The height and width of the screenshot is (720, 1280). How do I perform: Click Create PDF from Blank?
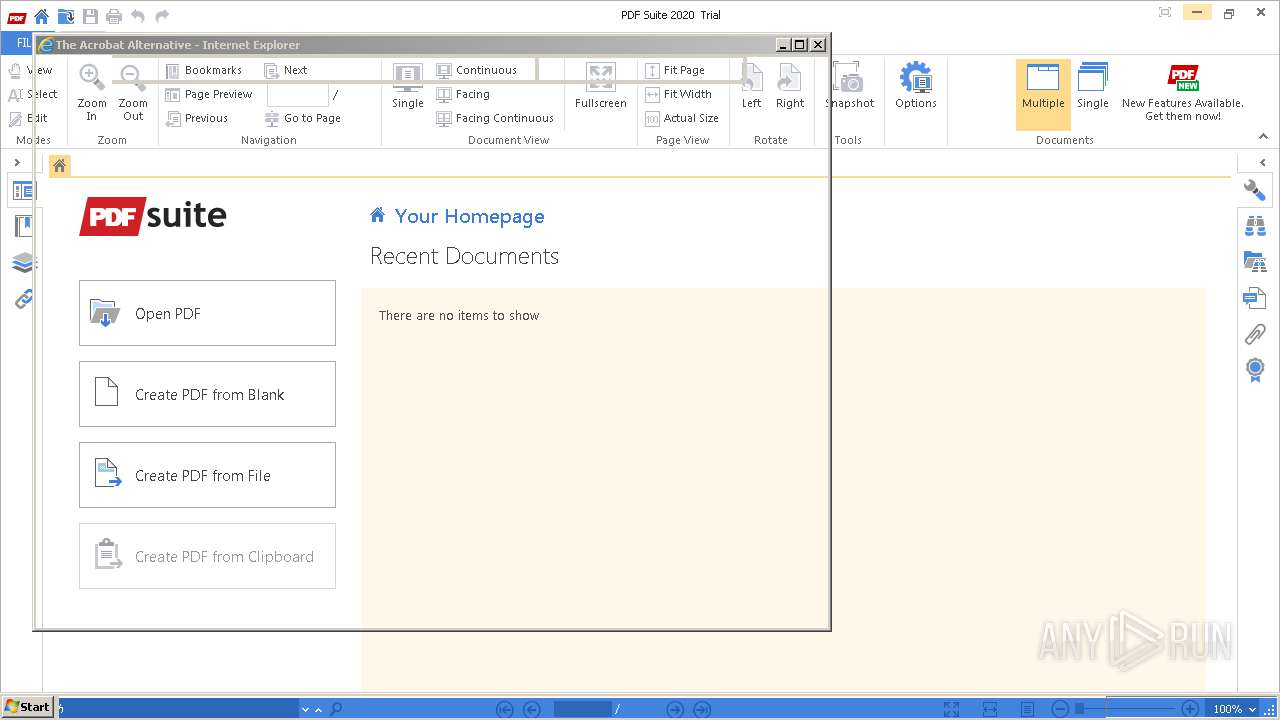click(207, 394)
